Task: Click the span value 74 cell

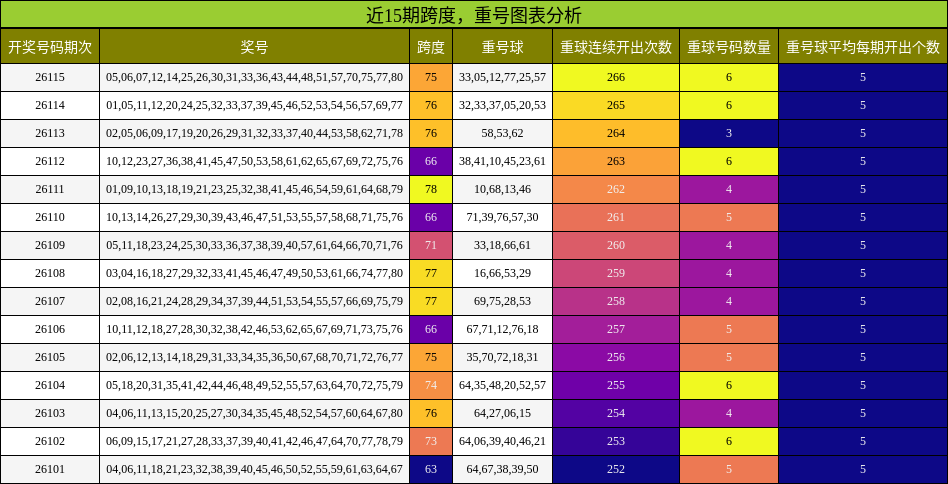Action: click(431, 385)
